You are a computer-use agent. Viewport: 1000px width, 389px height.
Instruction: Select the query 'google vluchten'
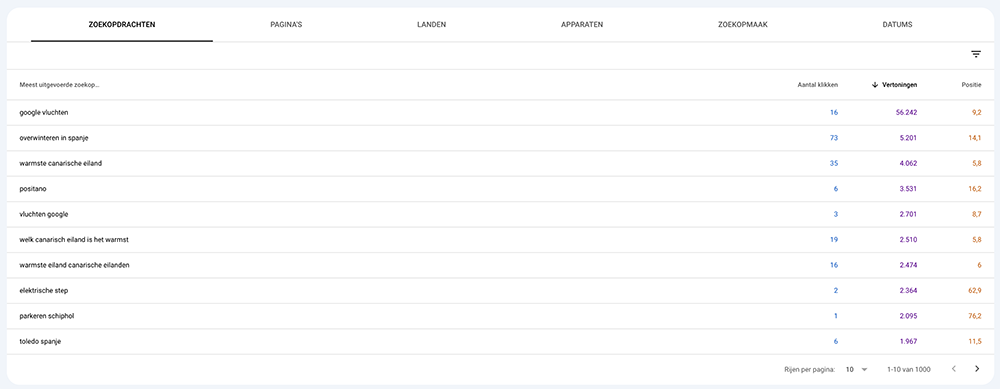(x=43, y=112)
